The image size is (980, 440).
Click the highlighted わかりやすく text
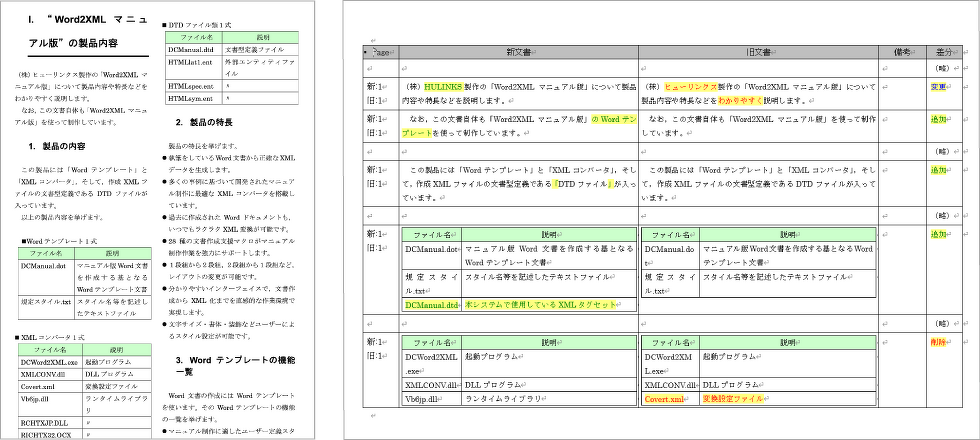740,100
